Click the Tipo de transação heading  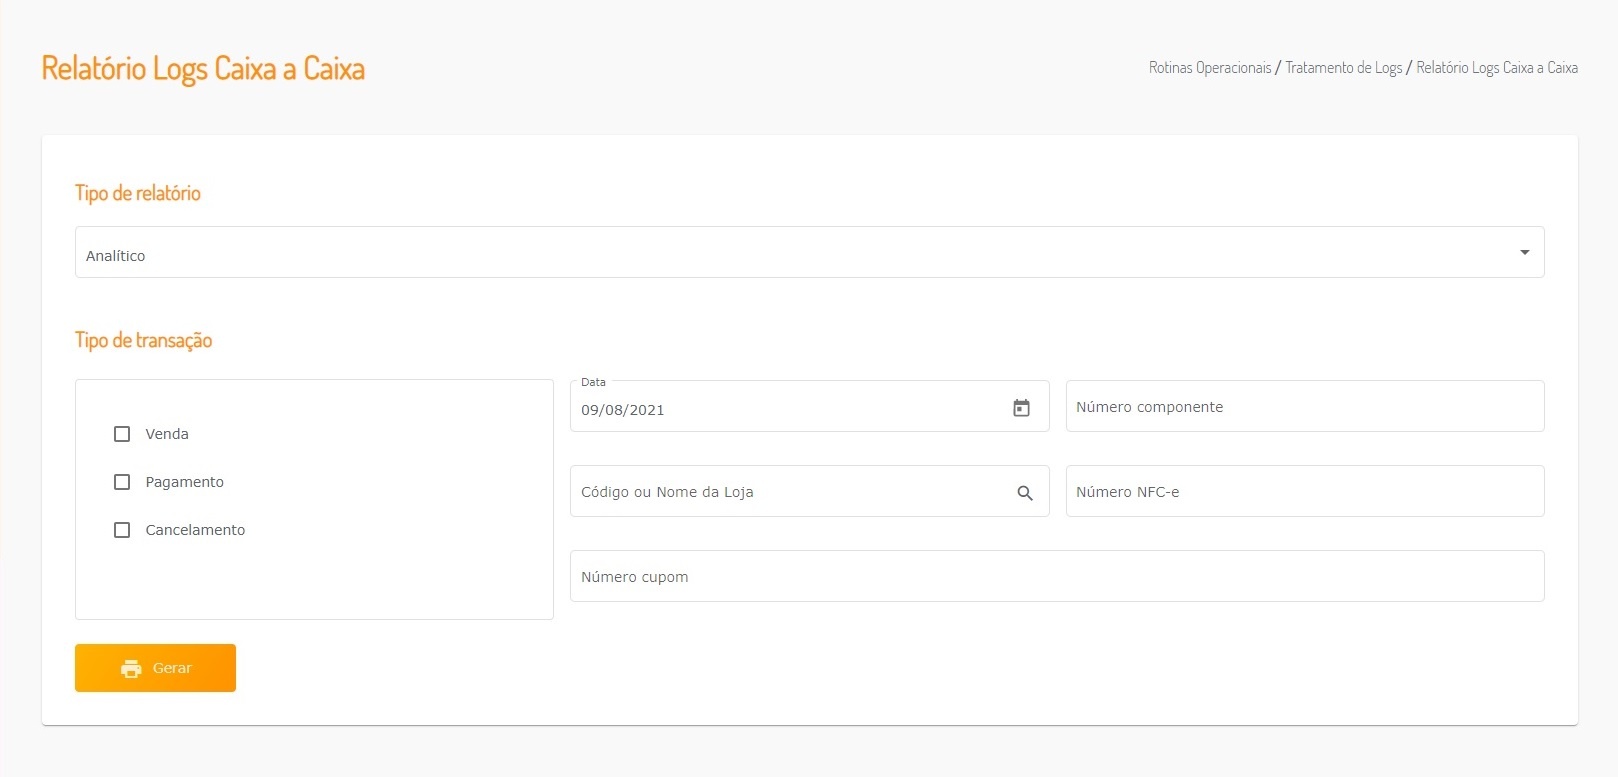click(x=144, y=340)
